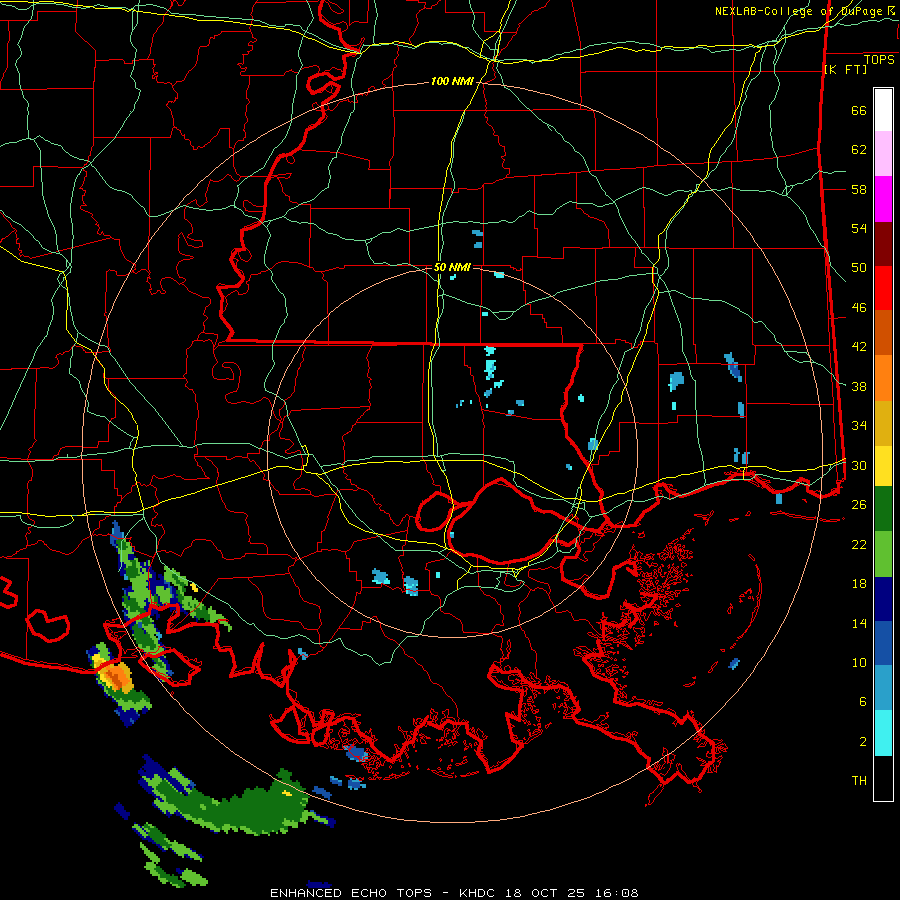Click the white 66 kft color swatch
900x900 pixels.
(x=883, y=110)
